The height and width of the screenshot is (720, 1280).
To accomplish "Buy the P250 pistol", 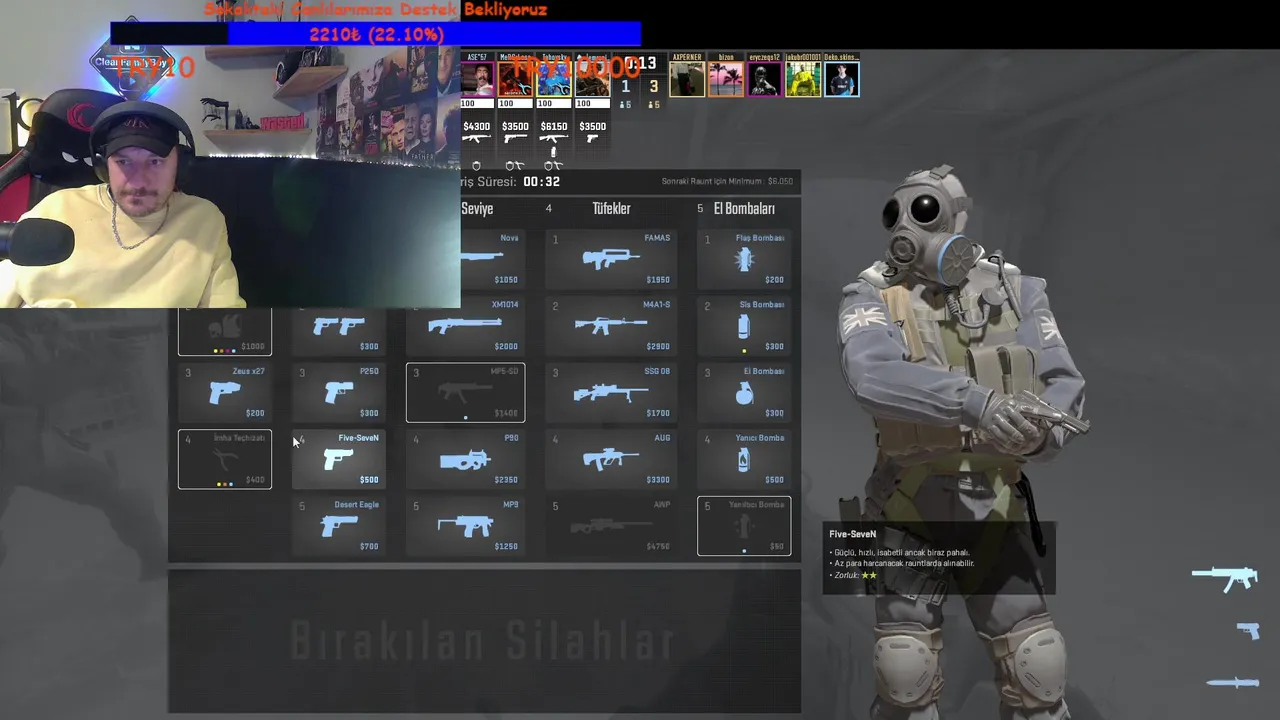I will [338, 393].
